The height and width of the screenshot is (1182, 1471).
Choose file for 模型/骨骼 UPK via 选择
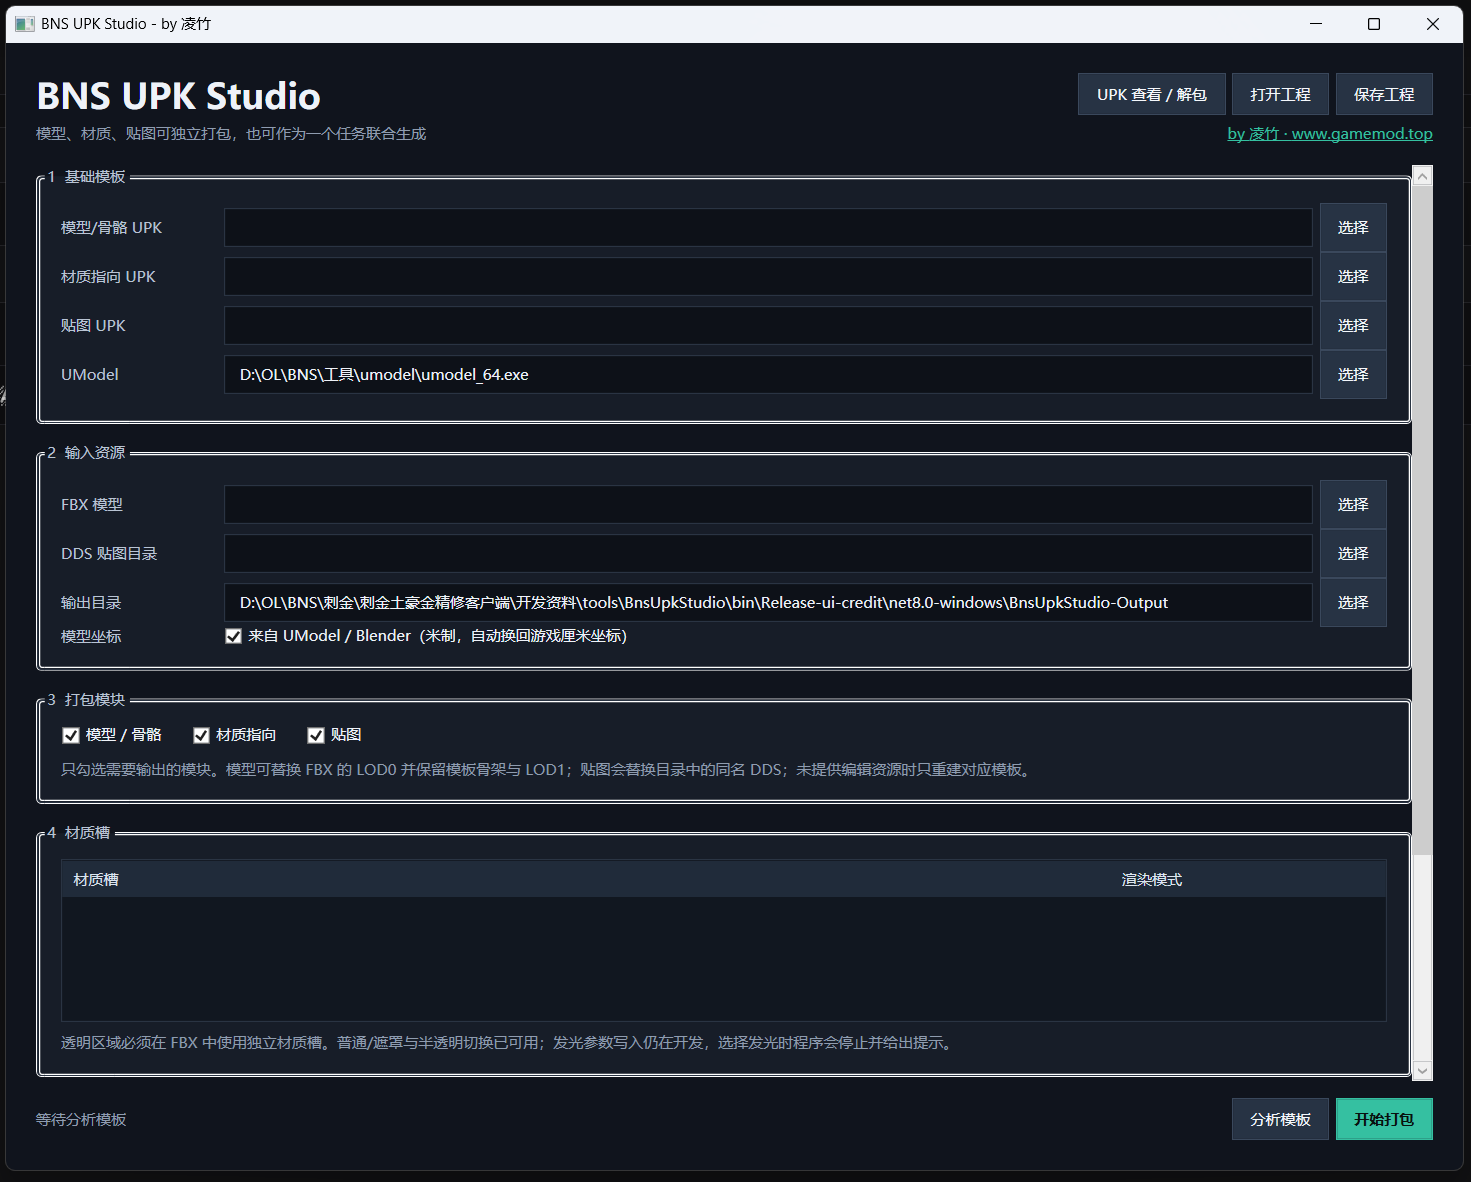pos(1353,227)
